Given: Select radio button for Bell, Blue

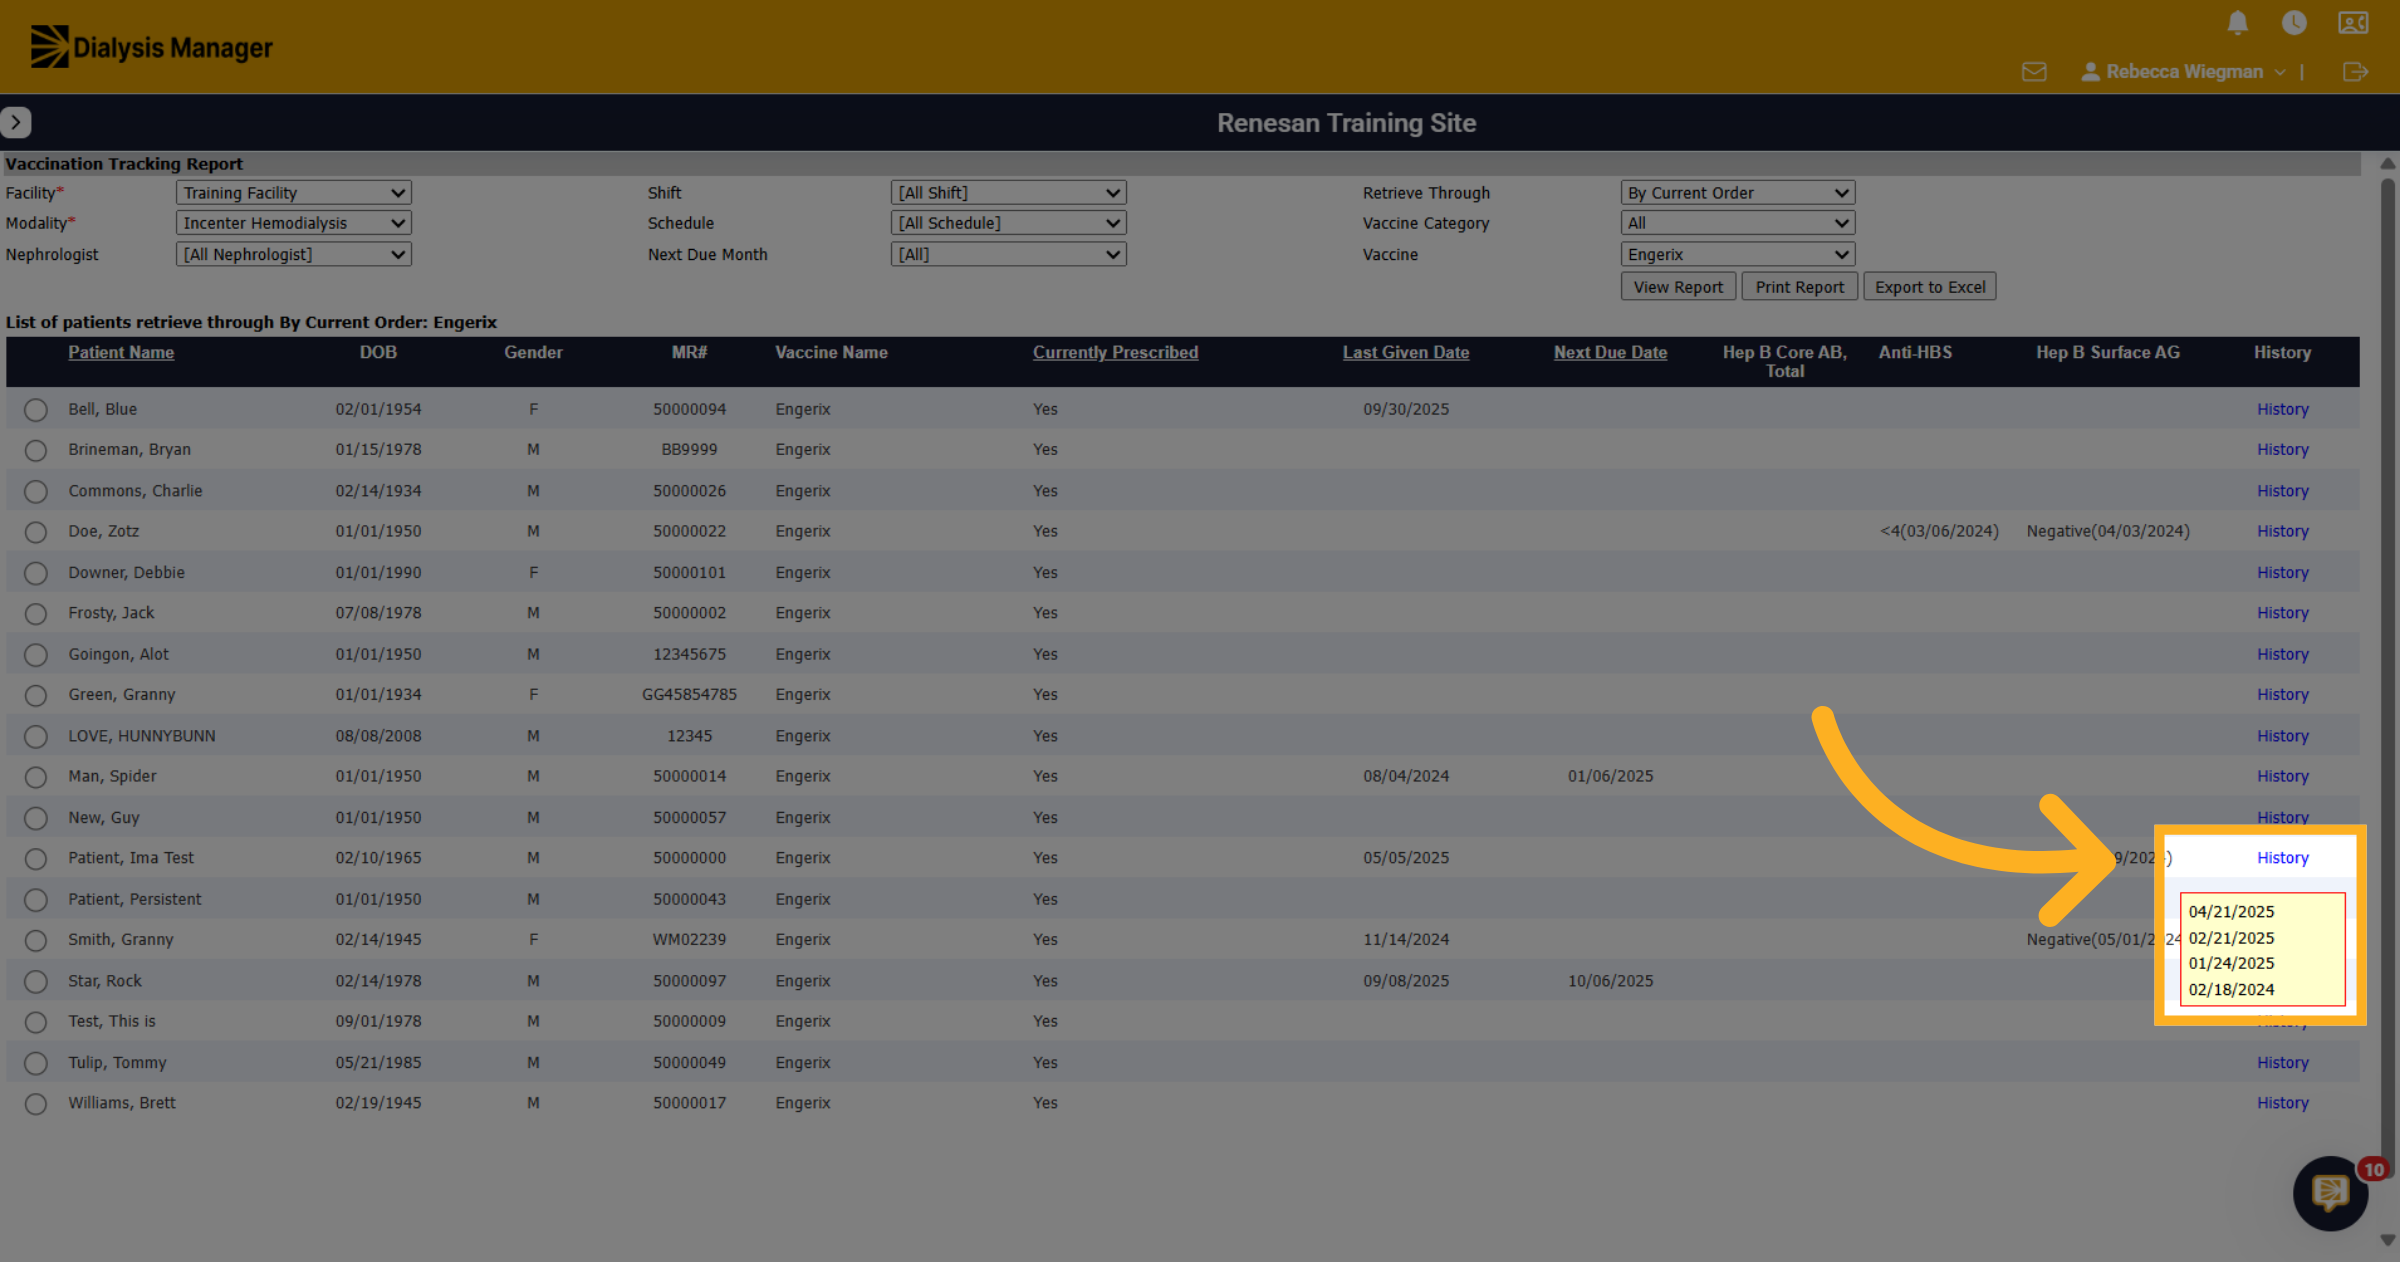Looking at the screenshot, I should click(36, 410).
